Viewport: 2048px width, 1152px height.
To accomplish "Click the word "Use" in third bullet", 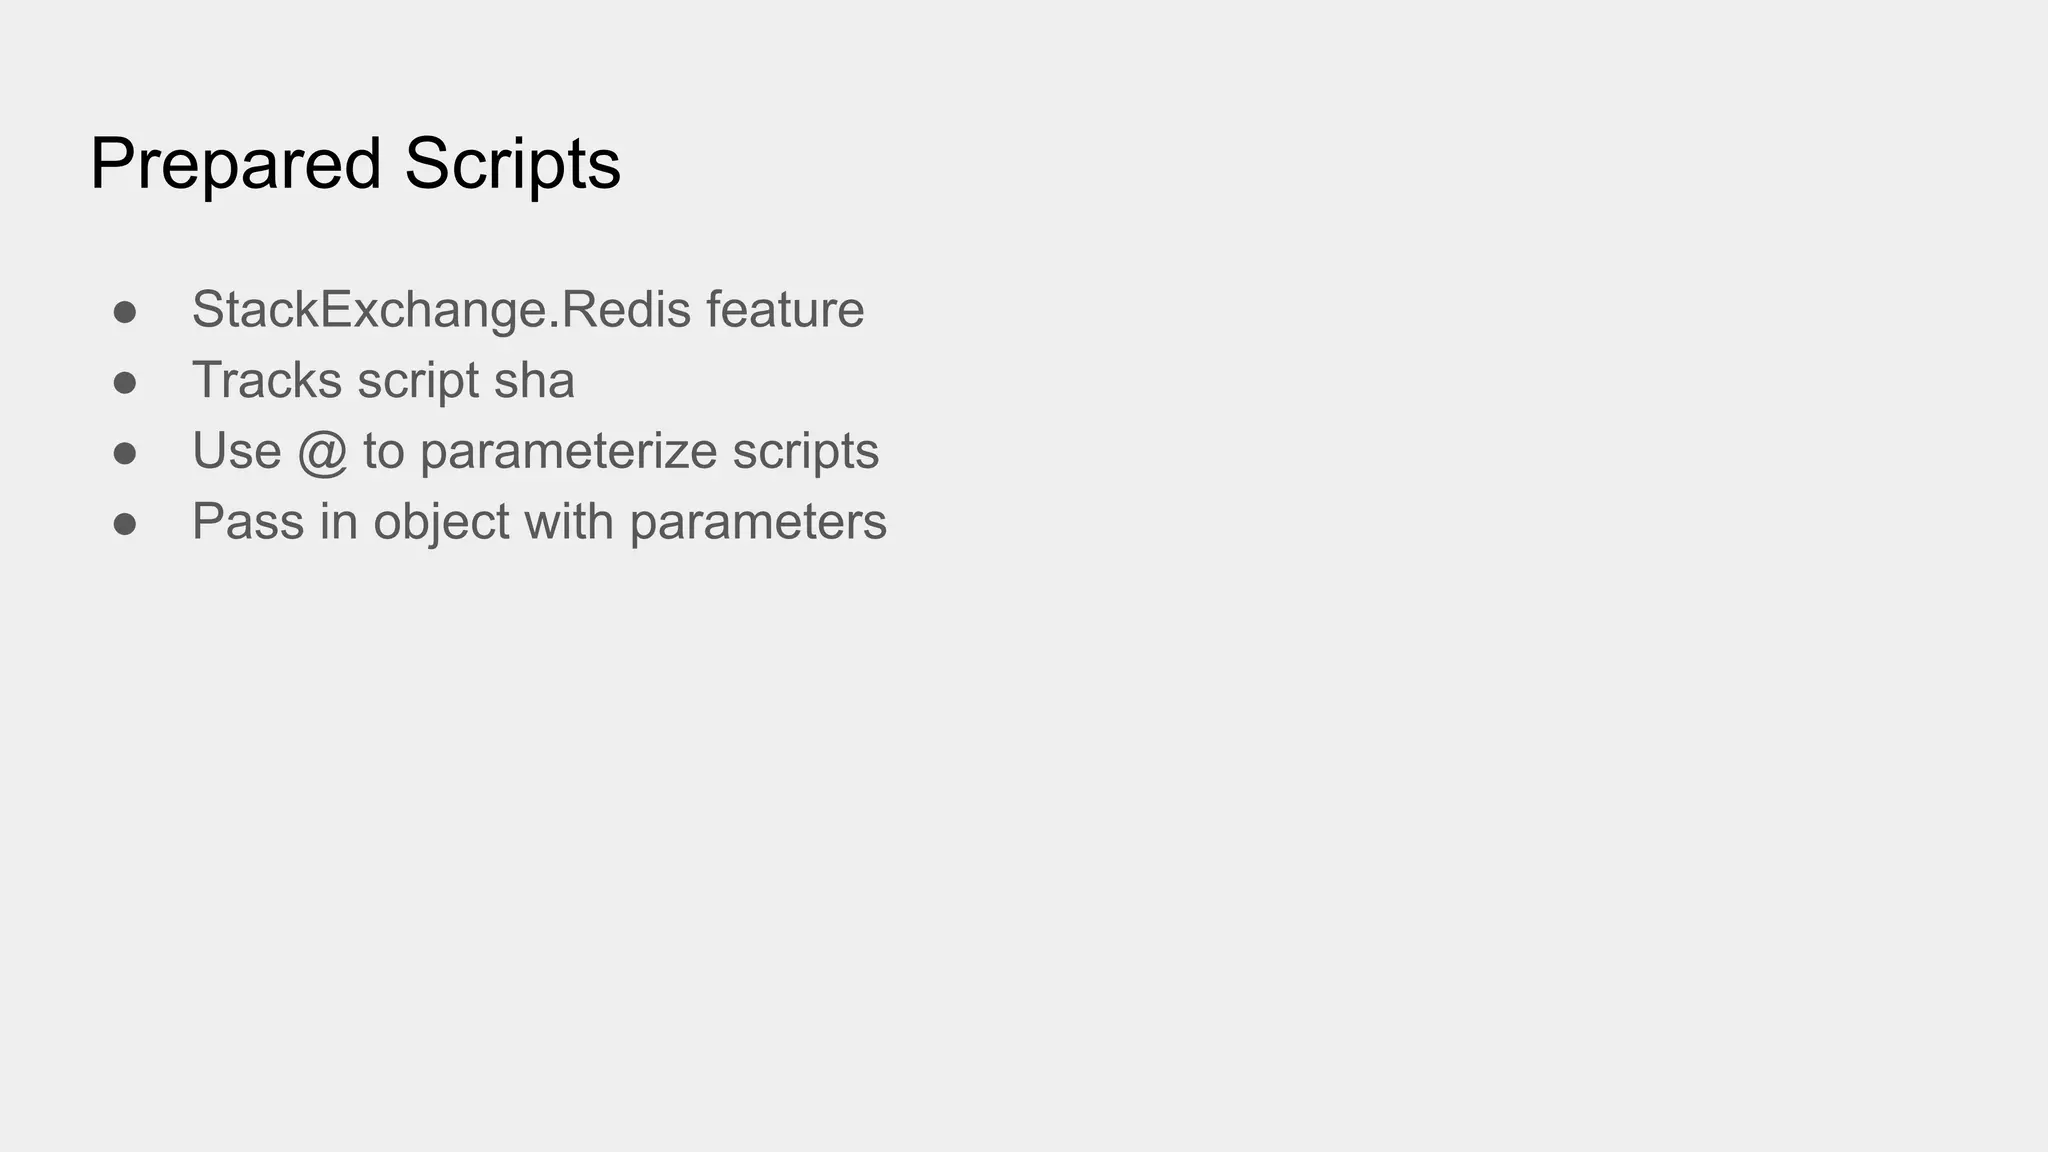I will (x=236, y=451).
